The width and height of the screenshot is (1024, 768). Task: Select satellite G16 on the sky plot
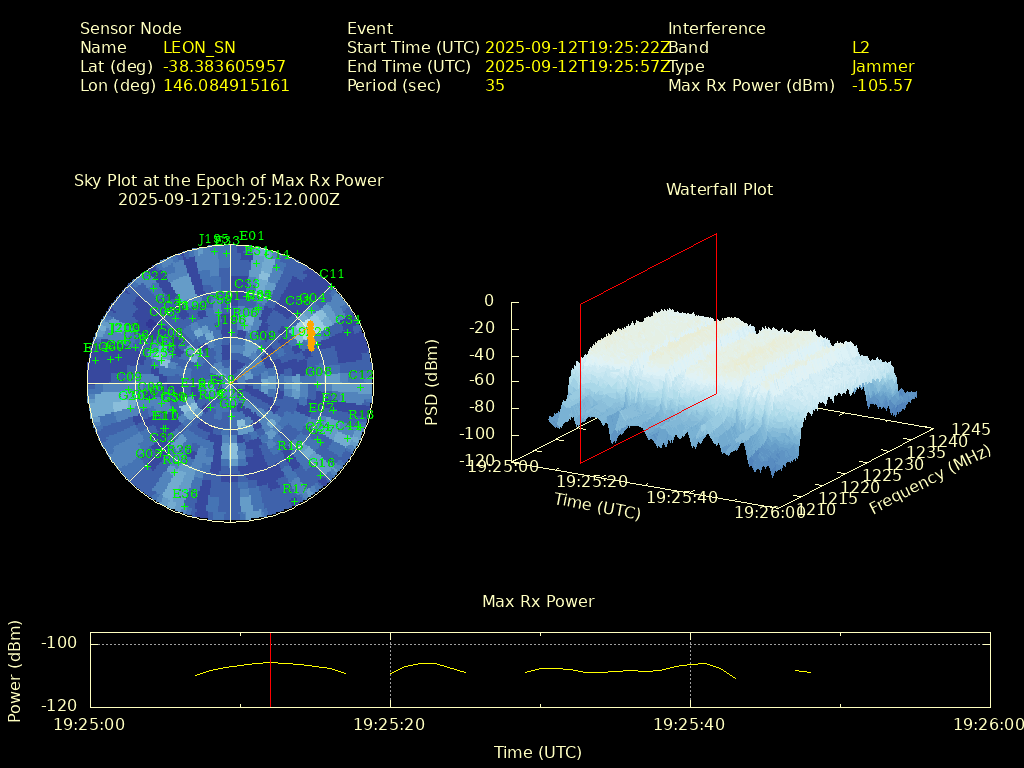coord(322,463)
